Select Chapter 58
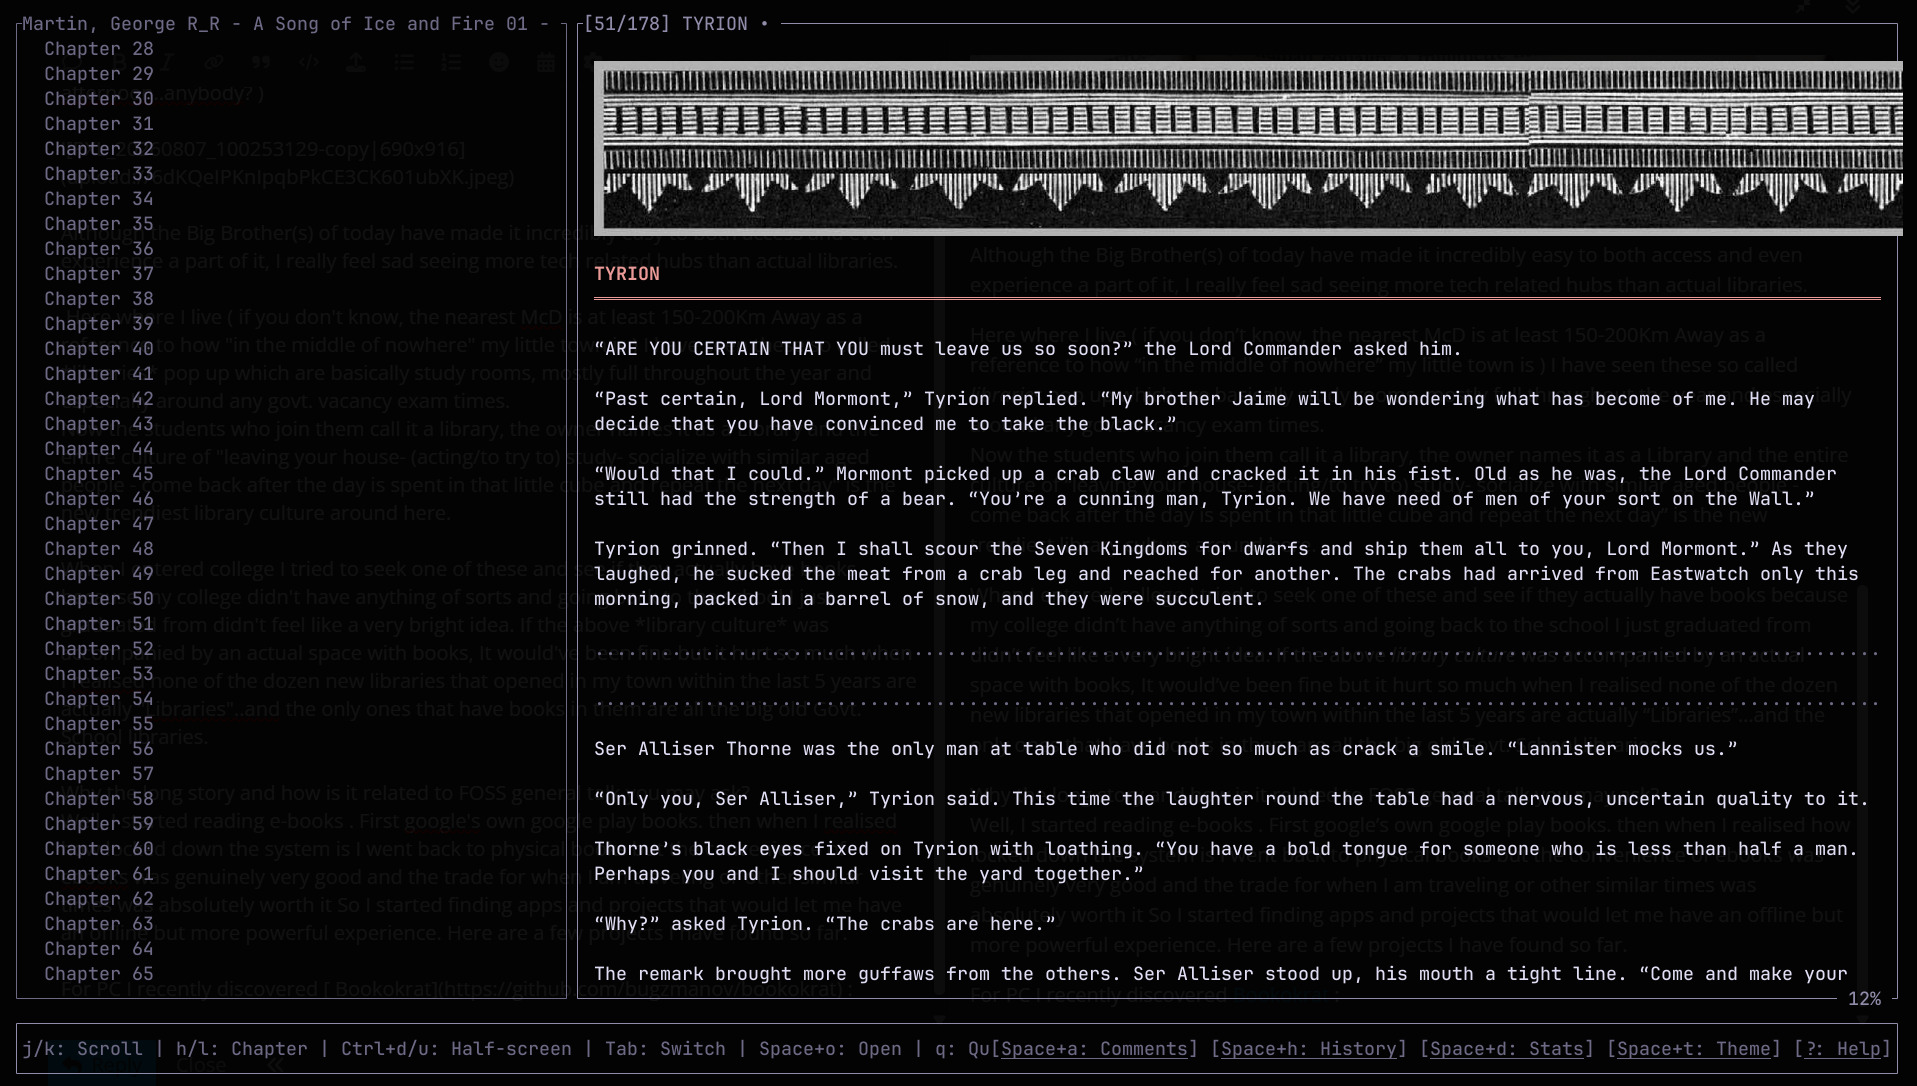 point(99,799)
